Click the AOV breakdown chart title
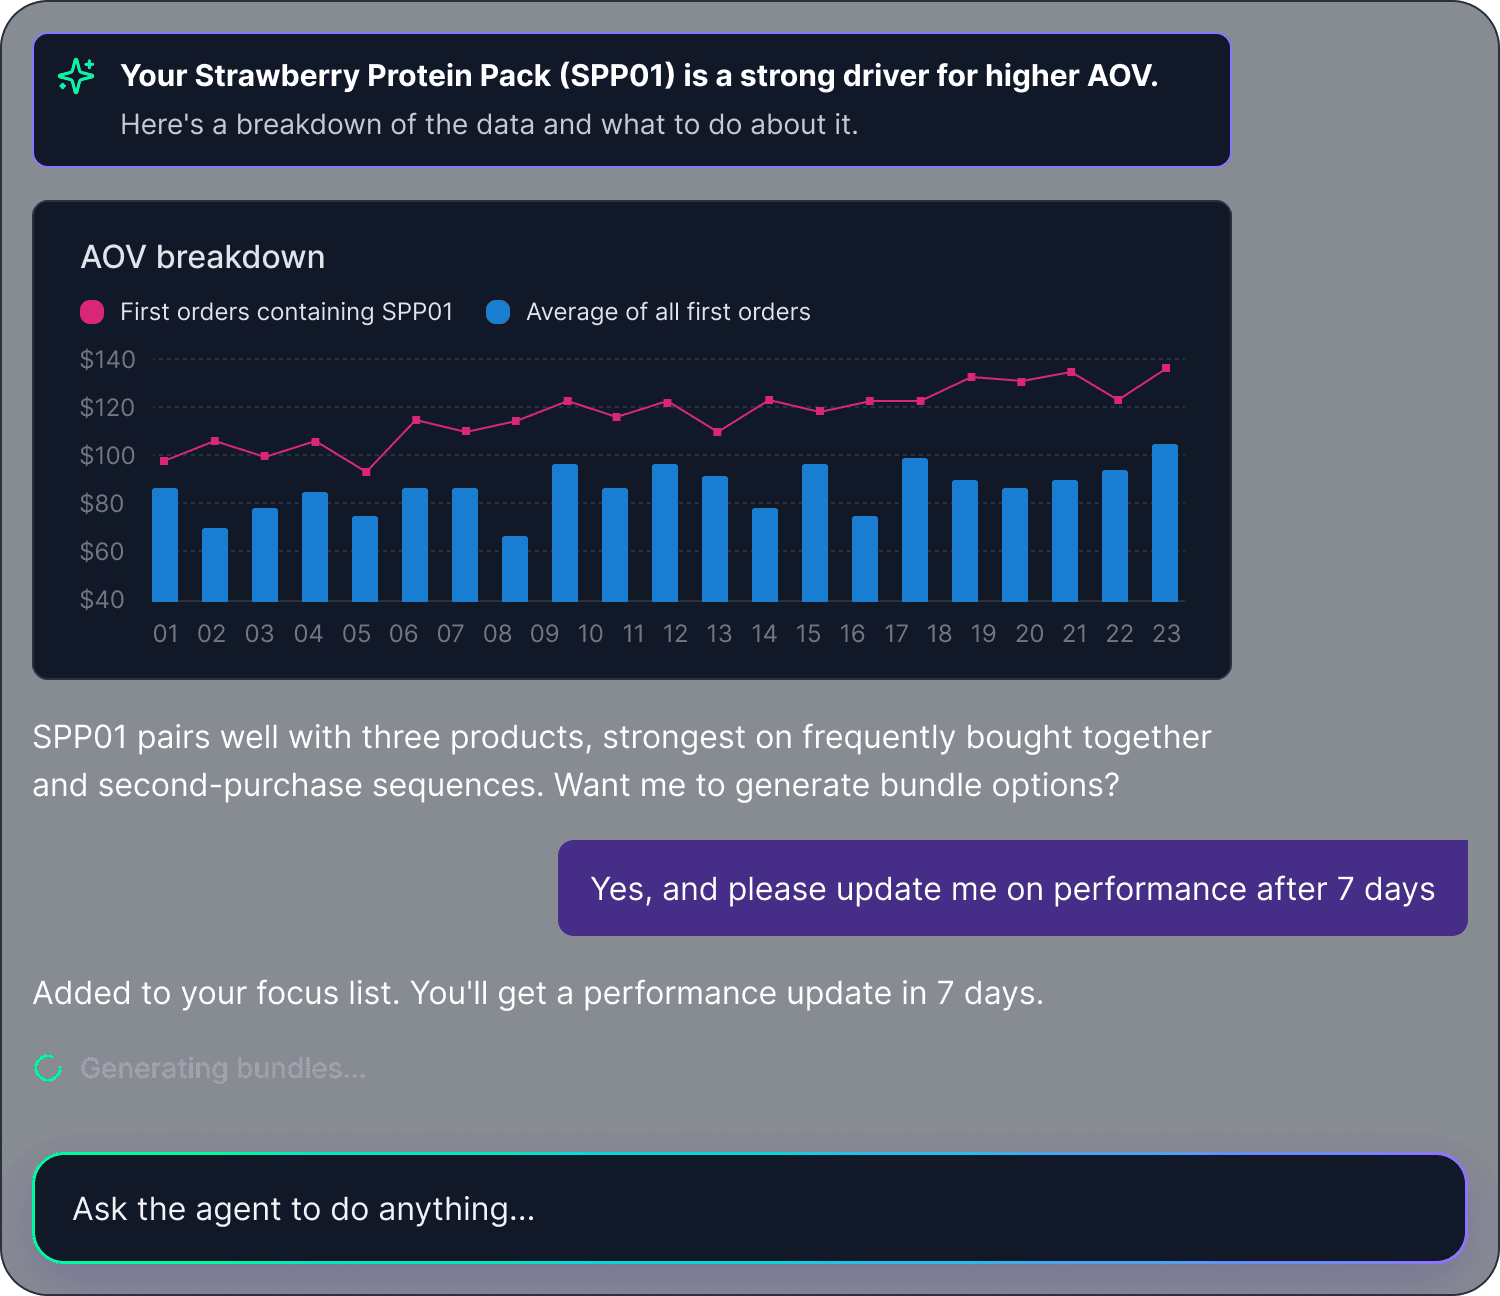Viewport: 1500px width, 1296px height. 203,257
